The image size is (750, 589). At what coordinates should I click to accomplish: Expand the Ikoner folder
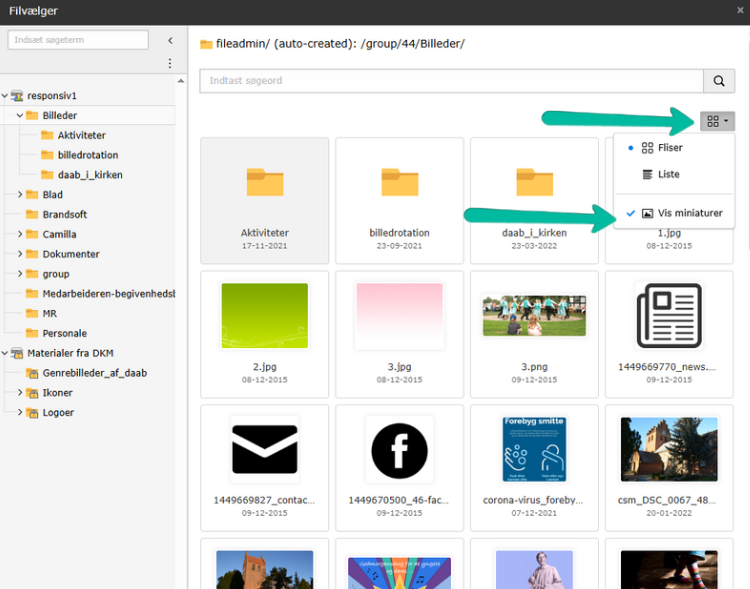click(x=20, y=392)
